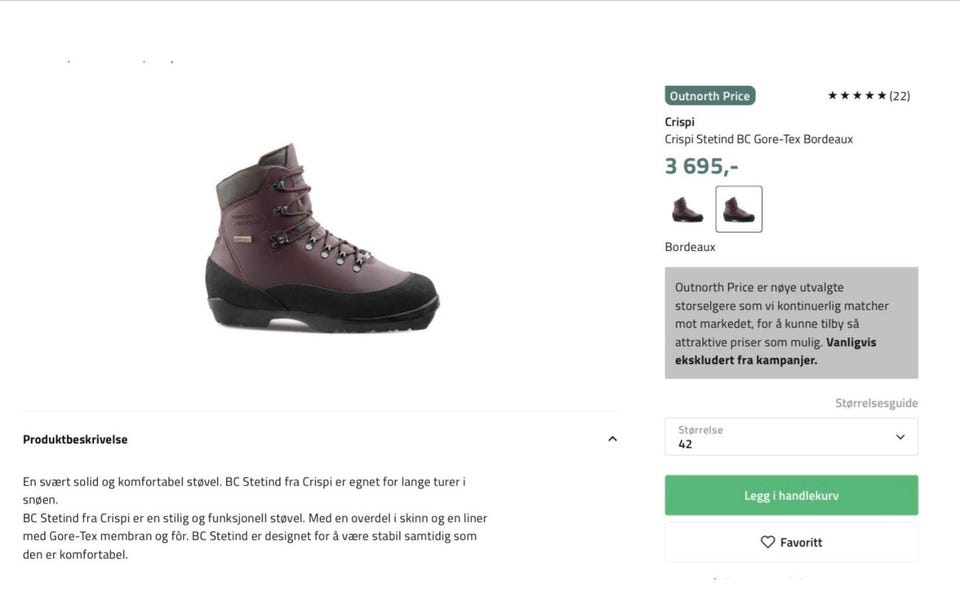Screen dimensions: 960x597
Task: Select the outlined Bordeaux colour thumbnail
Action: (x=739, y=209)
